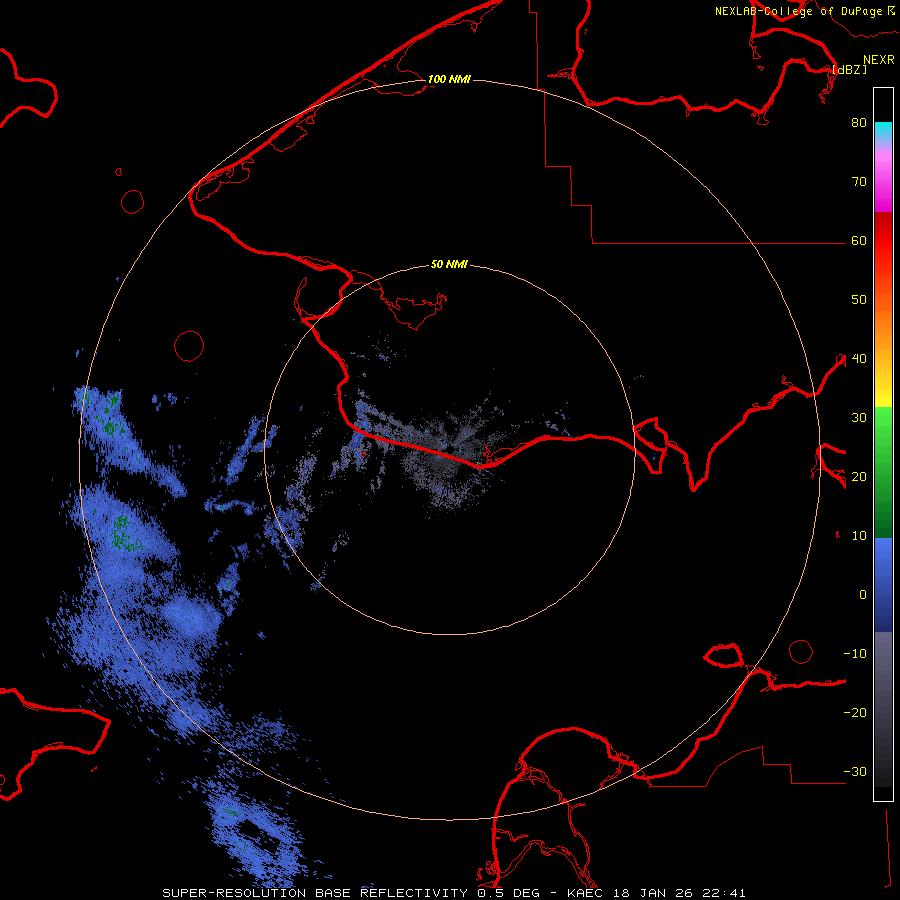The width and height of the screenshot is (900, 900).
Task: Click the 50 NMI range ring label
Action: click(449, 265)
